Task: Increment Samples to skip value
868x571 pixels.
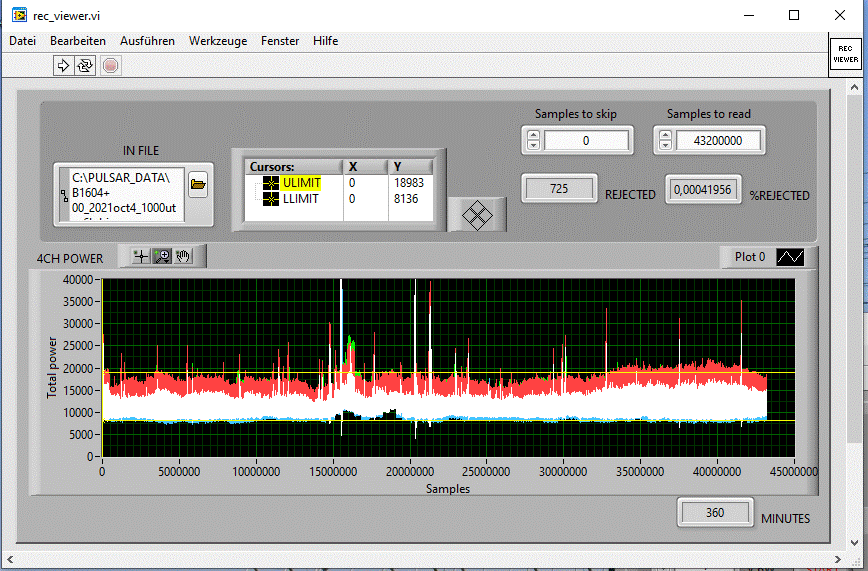Action: point(533,135)
